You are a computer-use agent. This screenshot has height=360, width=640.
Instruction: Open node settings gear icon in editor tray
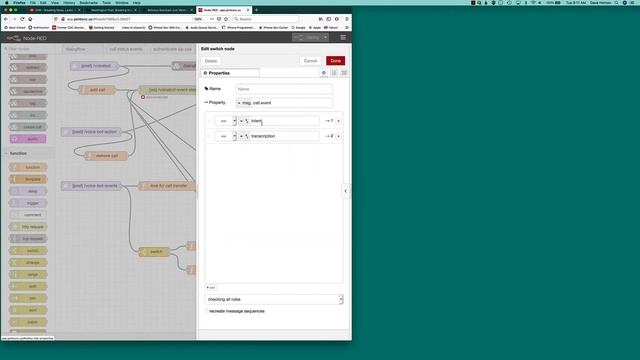[324, 73]
